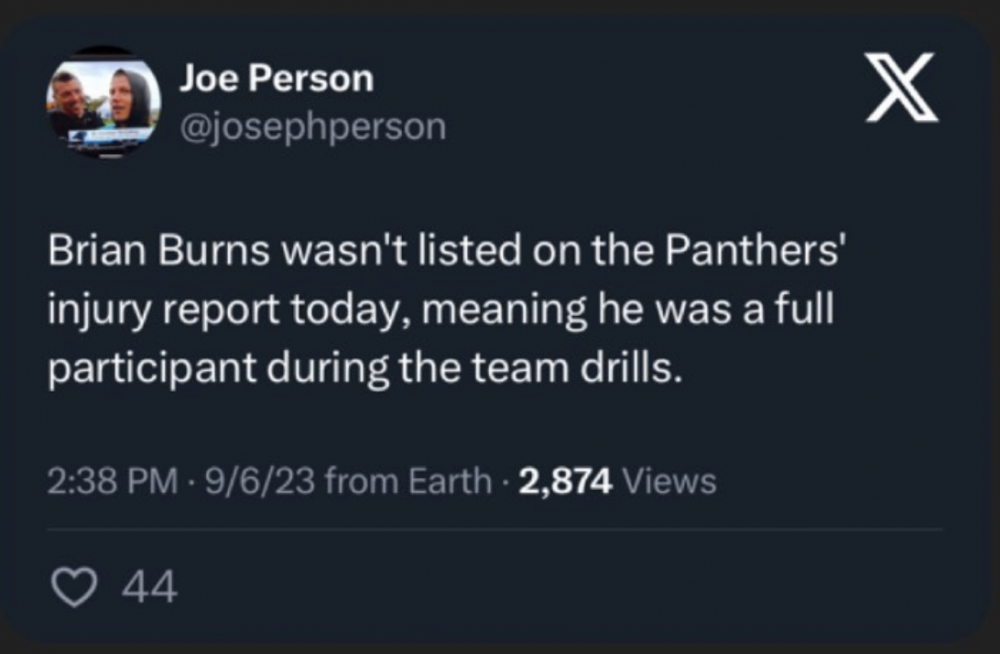
Task: Click the word Views beside the count
Action: [669, 482]
